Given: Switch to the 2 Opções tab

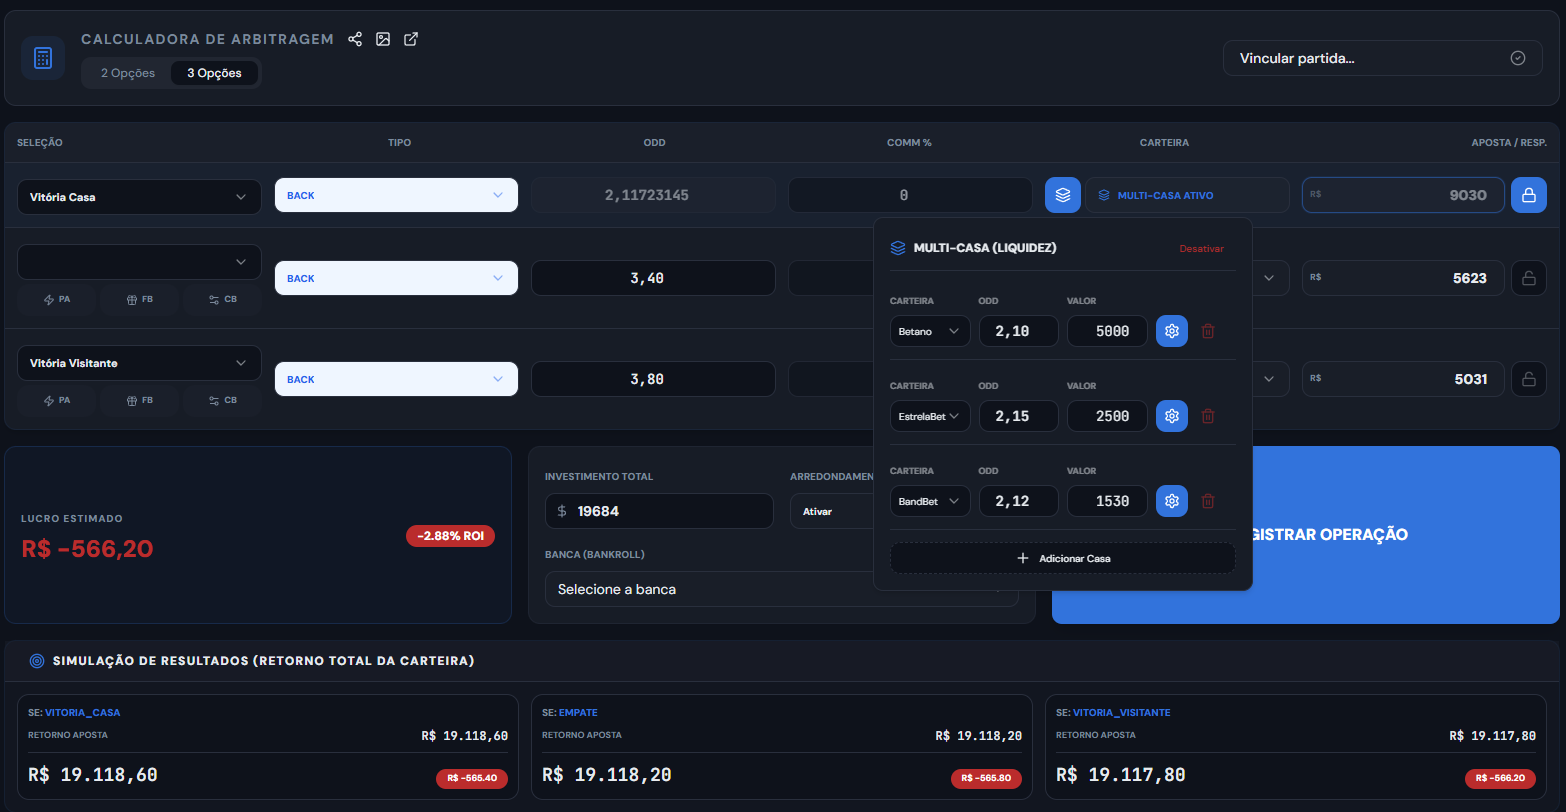Looking at the screenshot, I should (x=128, y=73).
